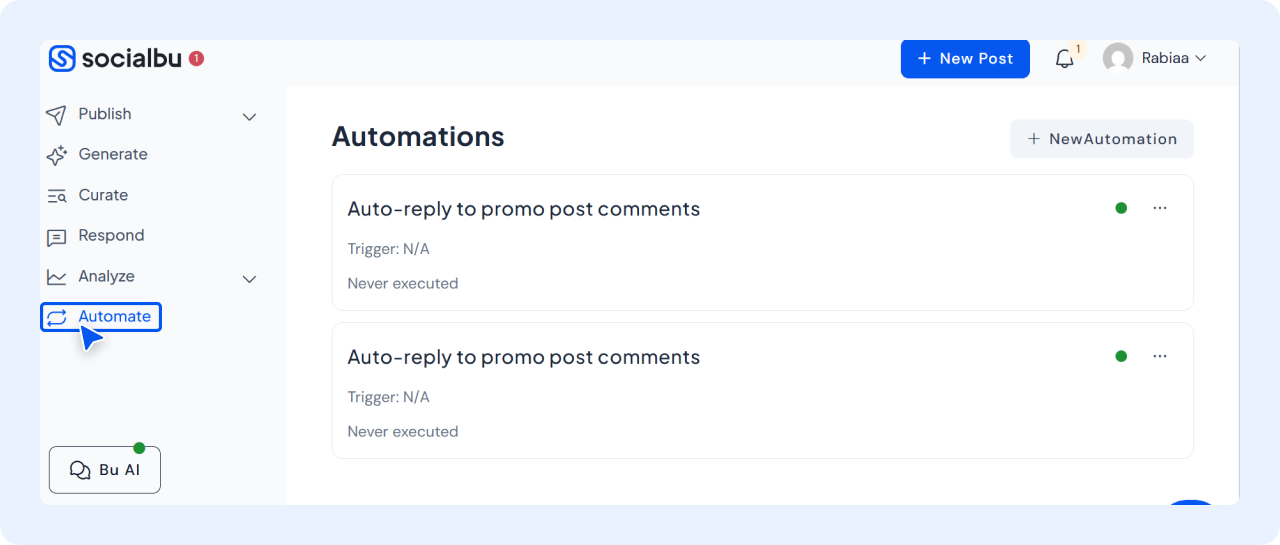This screenshot has width=1280, height=545.
Task: Open first automation's three-dot menu
Action: 1160,208
